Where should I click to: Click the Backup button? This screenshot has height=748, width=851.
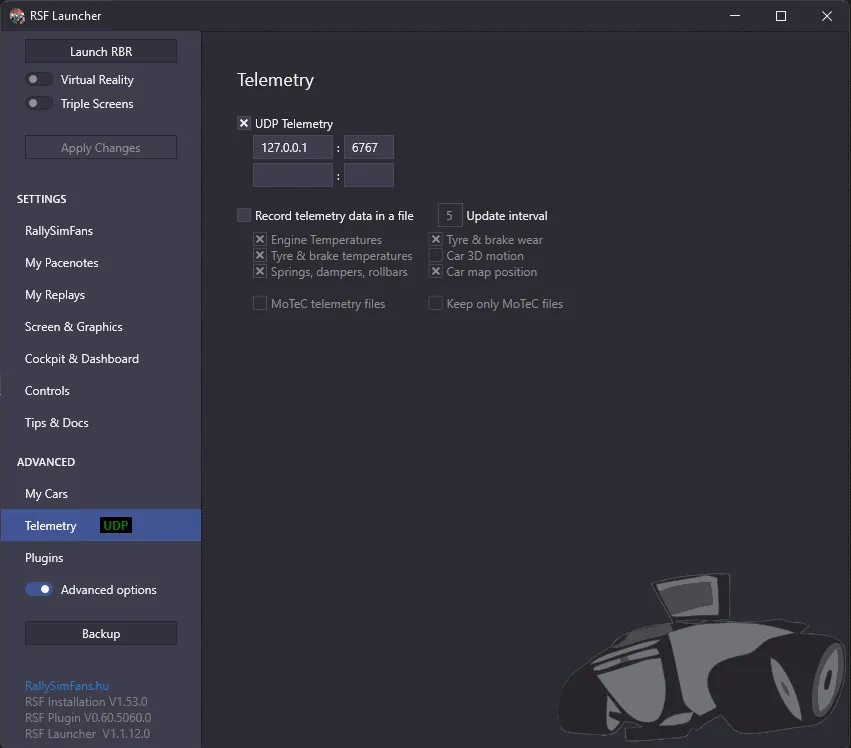(x=101, y=633)
